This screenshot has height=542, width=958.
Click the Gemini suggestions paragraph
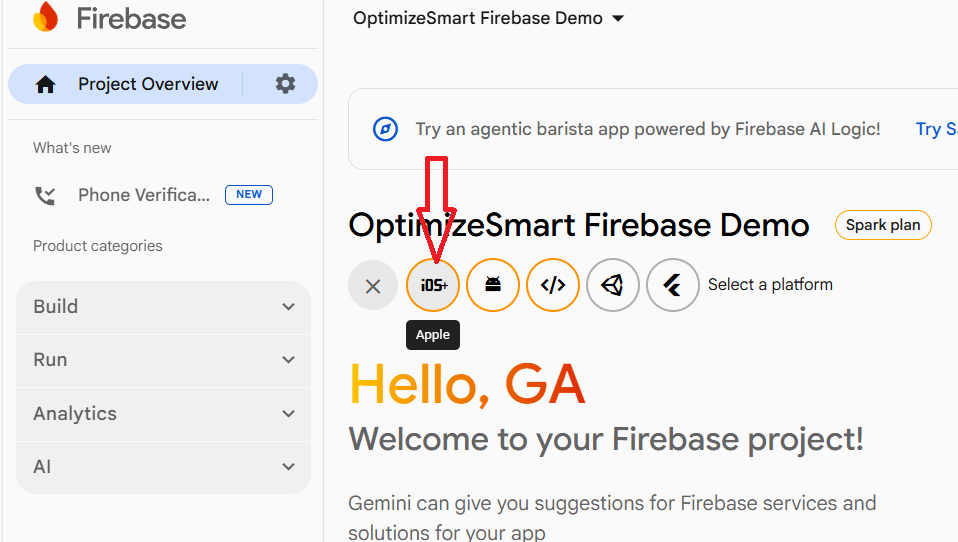pyautogui.click(x=612, y=517)
